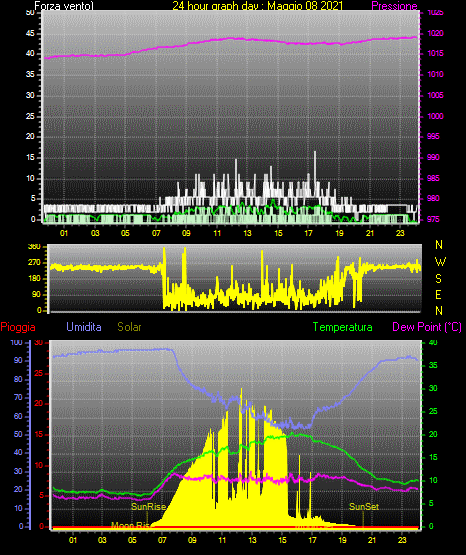This screenshot has width=466, height=555.
Task: Select wind-direction axis value '270'
Action: (x=34, y=263)
